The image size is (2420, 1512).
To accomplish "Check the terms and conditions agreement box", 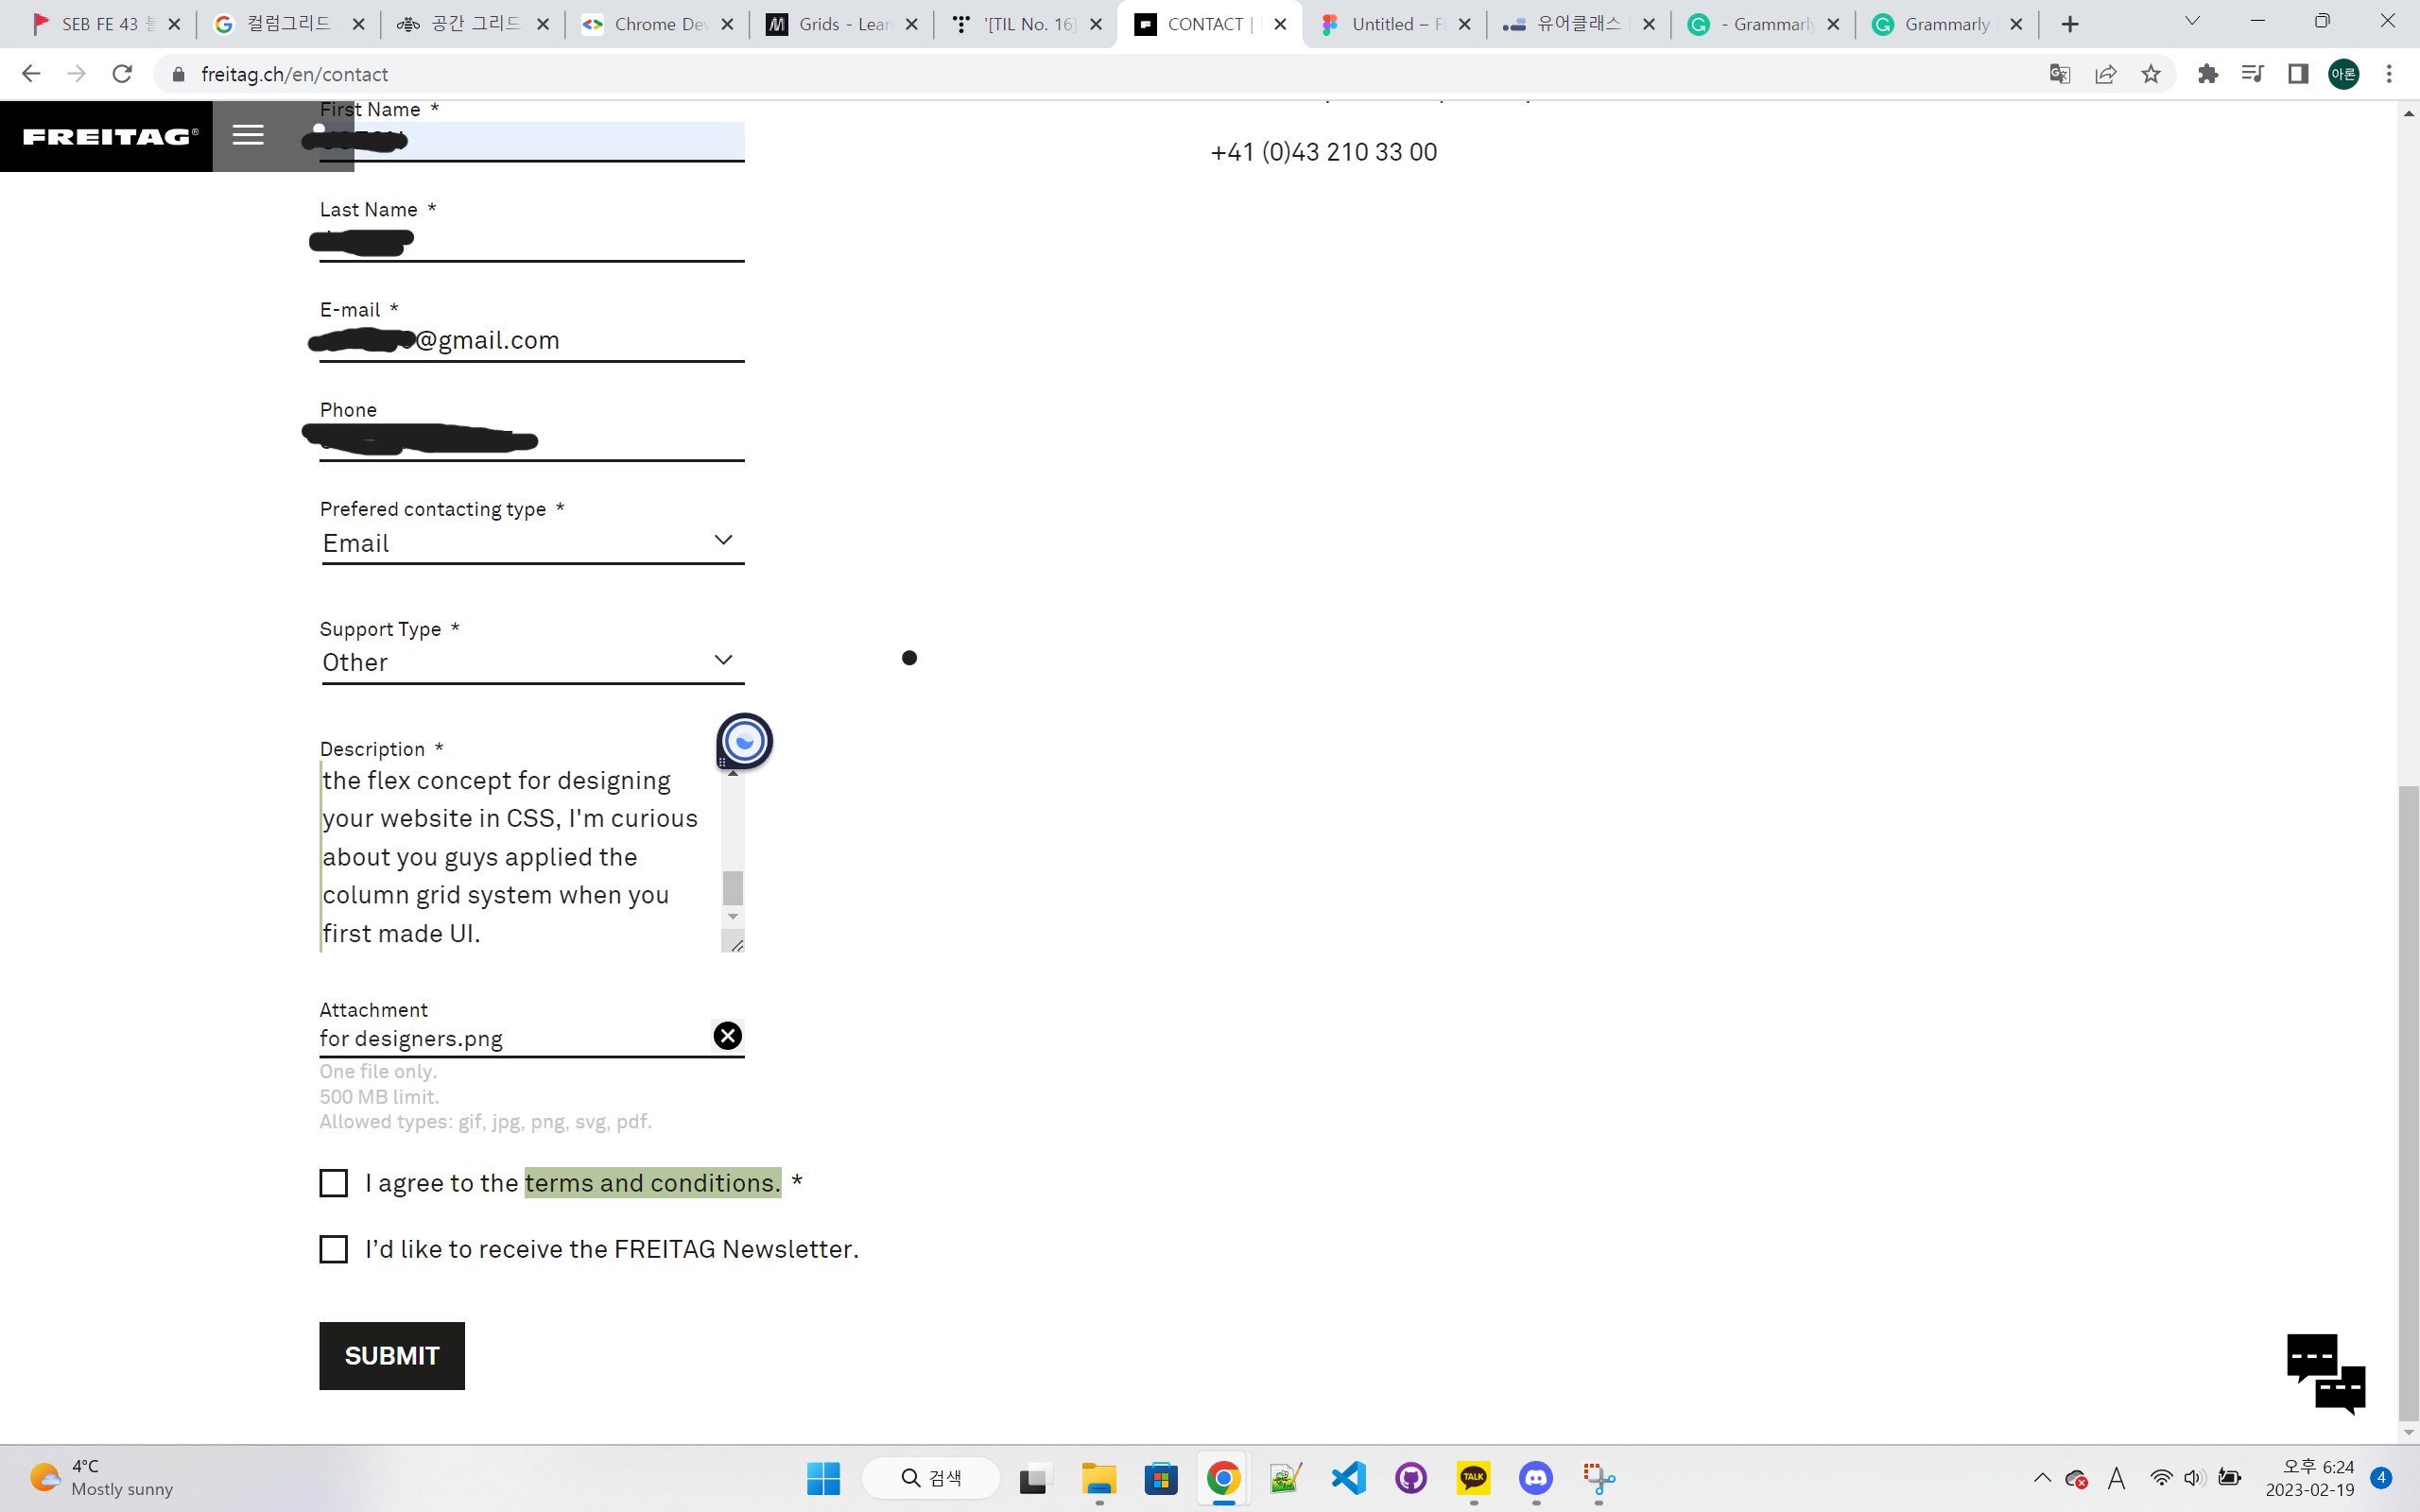I will [333, 1183].
